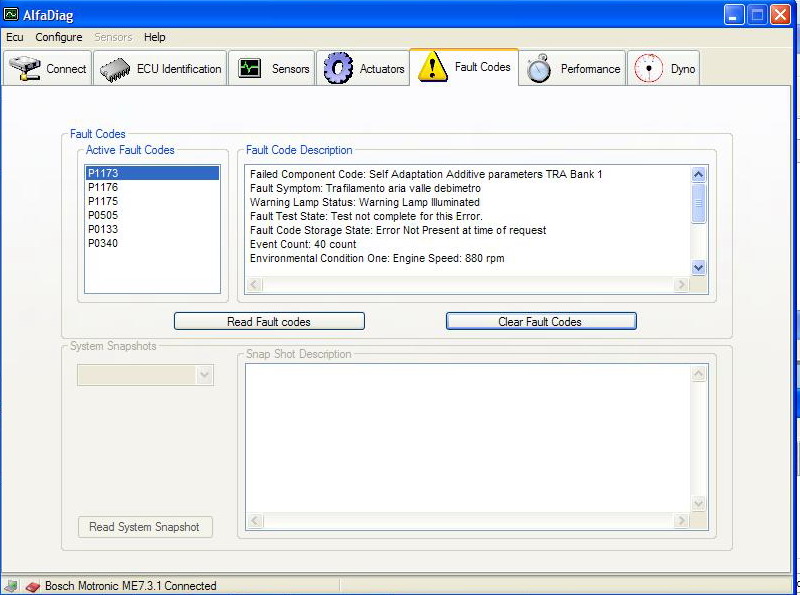Open the Ecu menu
The width and height of the screenshot is (800, 595).
click(15, 37)
